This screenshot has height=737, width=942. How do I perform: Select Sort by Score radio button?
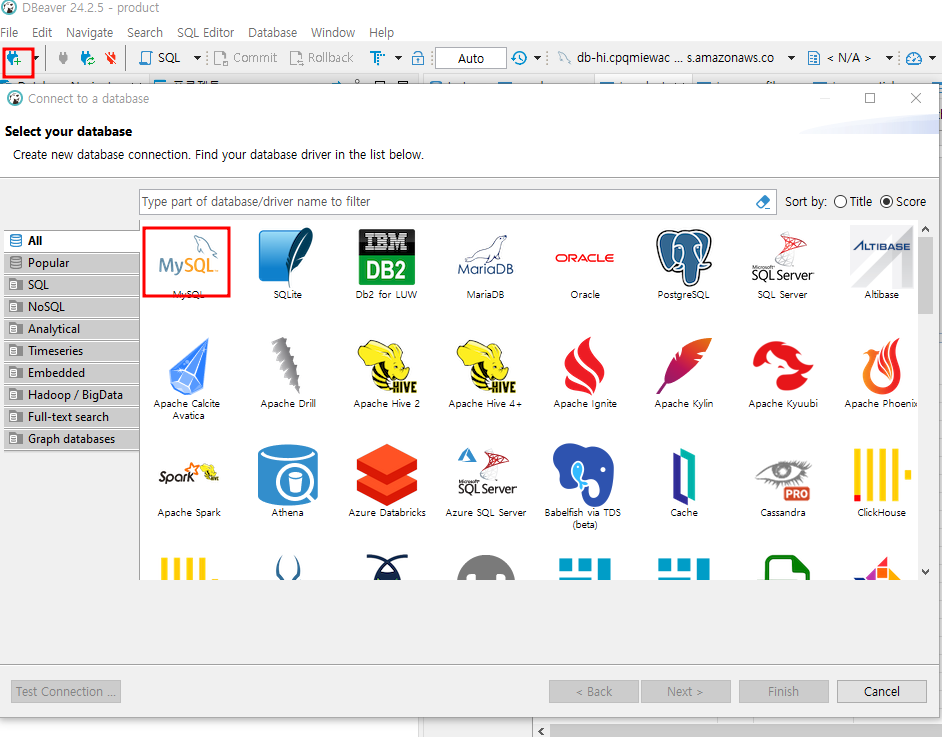pos(886,202)
